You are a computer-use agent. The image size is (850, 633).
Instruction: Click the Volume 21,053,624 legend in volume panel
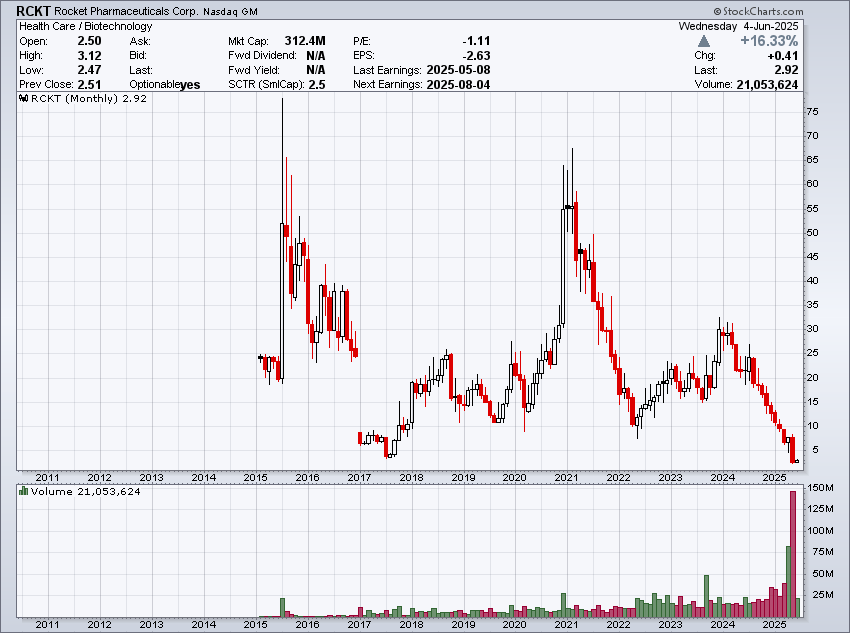(86, 492)
